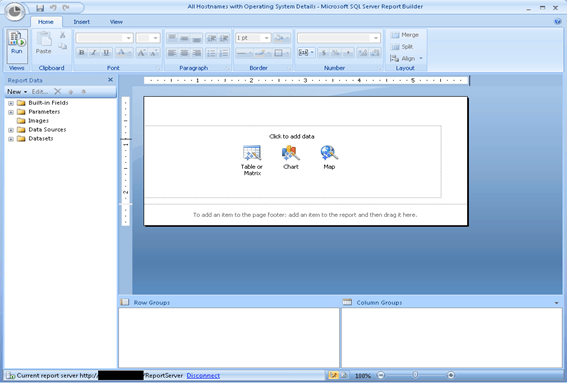The width and height of the screenshot is (567, 384).
Task: Click the Disconnect link
Action: [203, 375]
